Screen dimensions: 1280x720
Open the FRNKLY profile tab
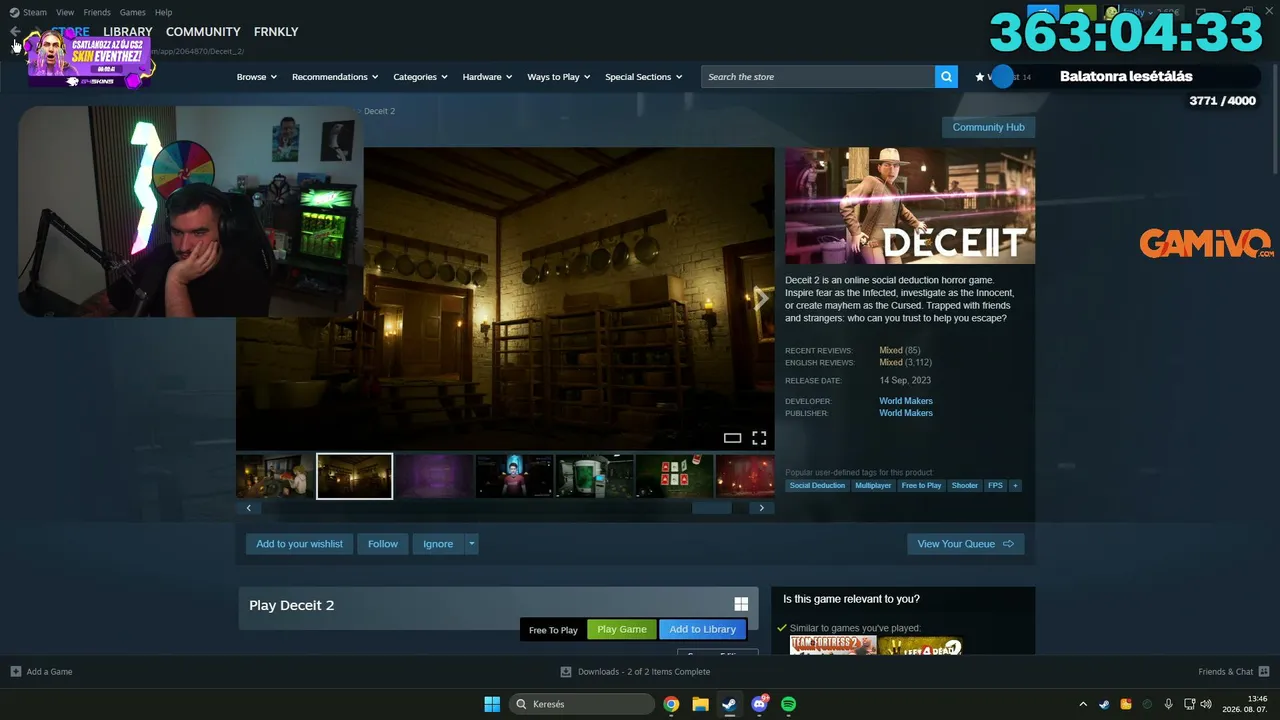[x=276, y=32]
